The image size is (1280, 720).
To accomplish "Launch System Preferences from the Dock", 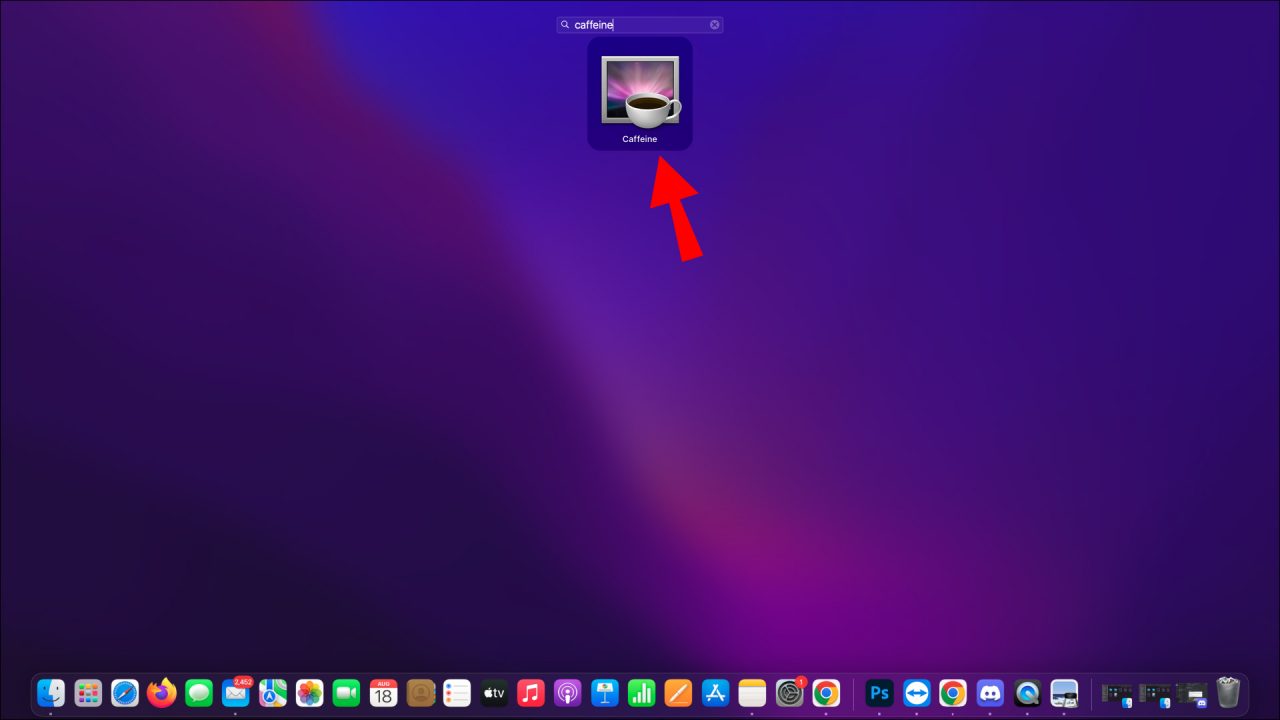I will point(789,692).
